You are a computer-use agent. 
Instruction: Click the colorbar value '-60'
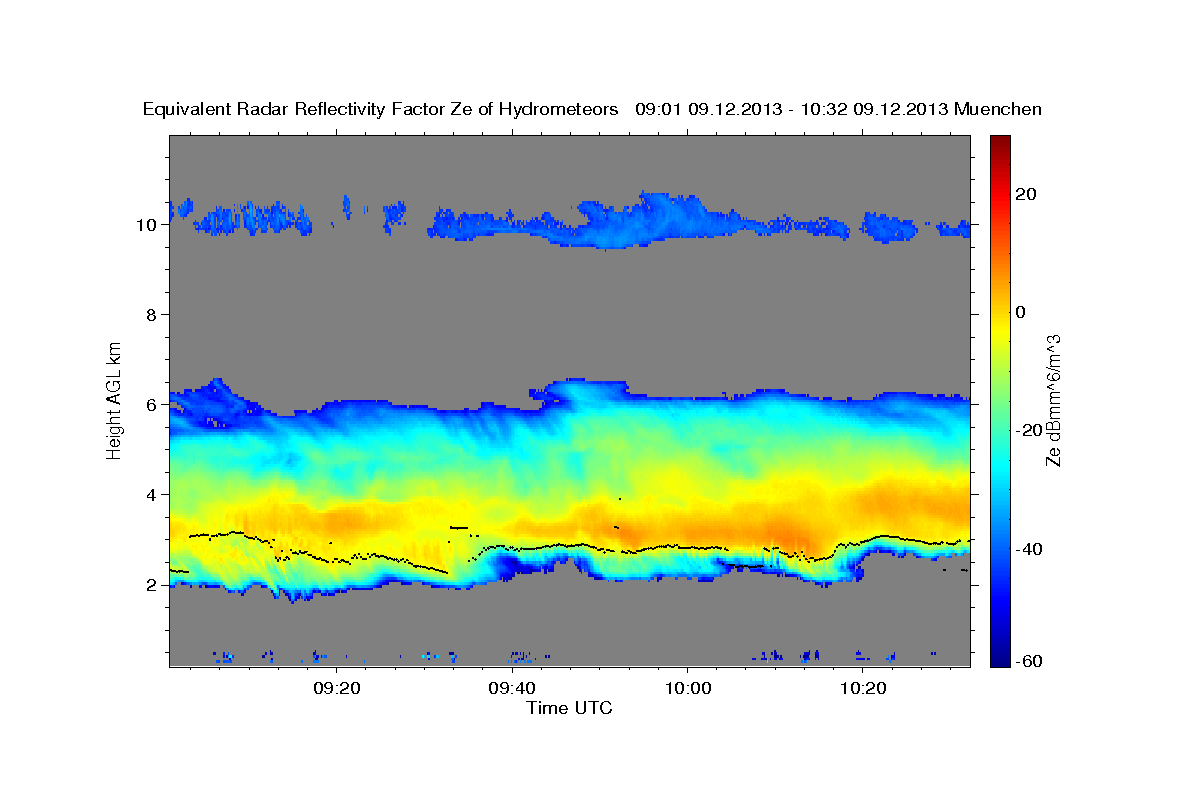[x=1029, y=662]
